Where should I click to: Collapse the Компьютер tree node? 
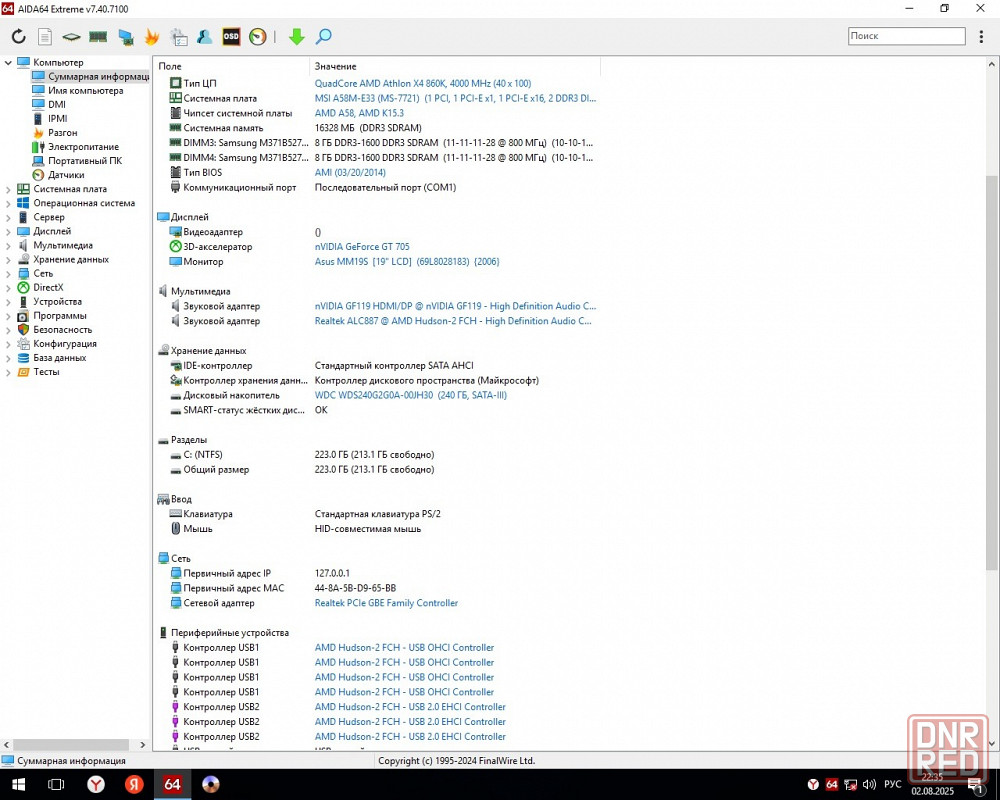[x=8, y=63]
